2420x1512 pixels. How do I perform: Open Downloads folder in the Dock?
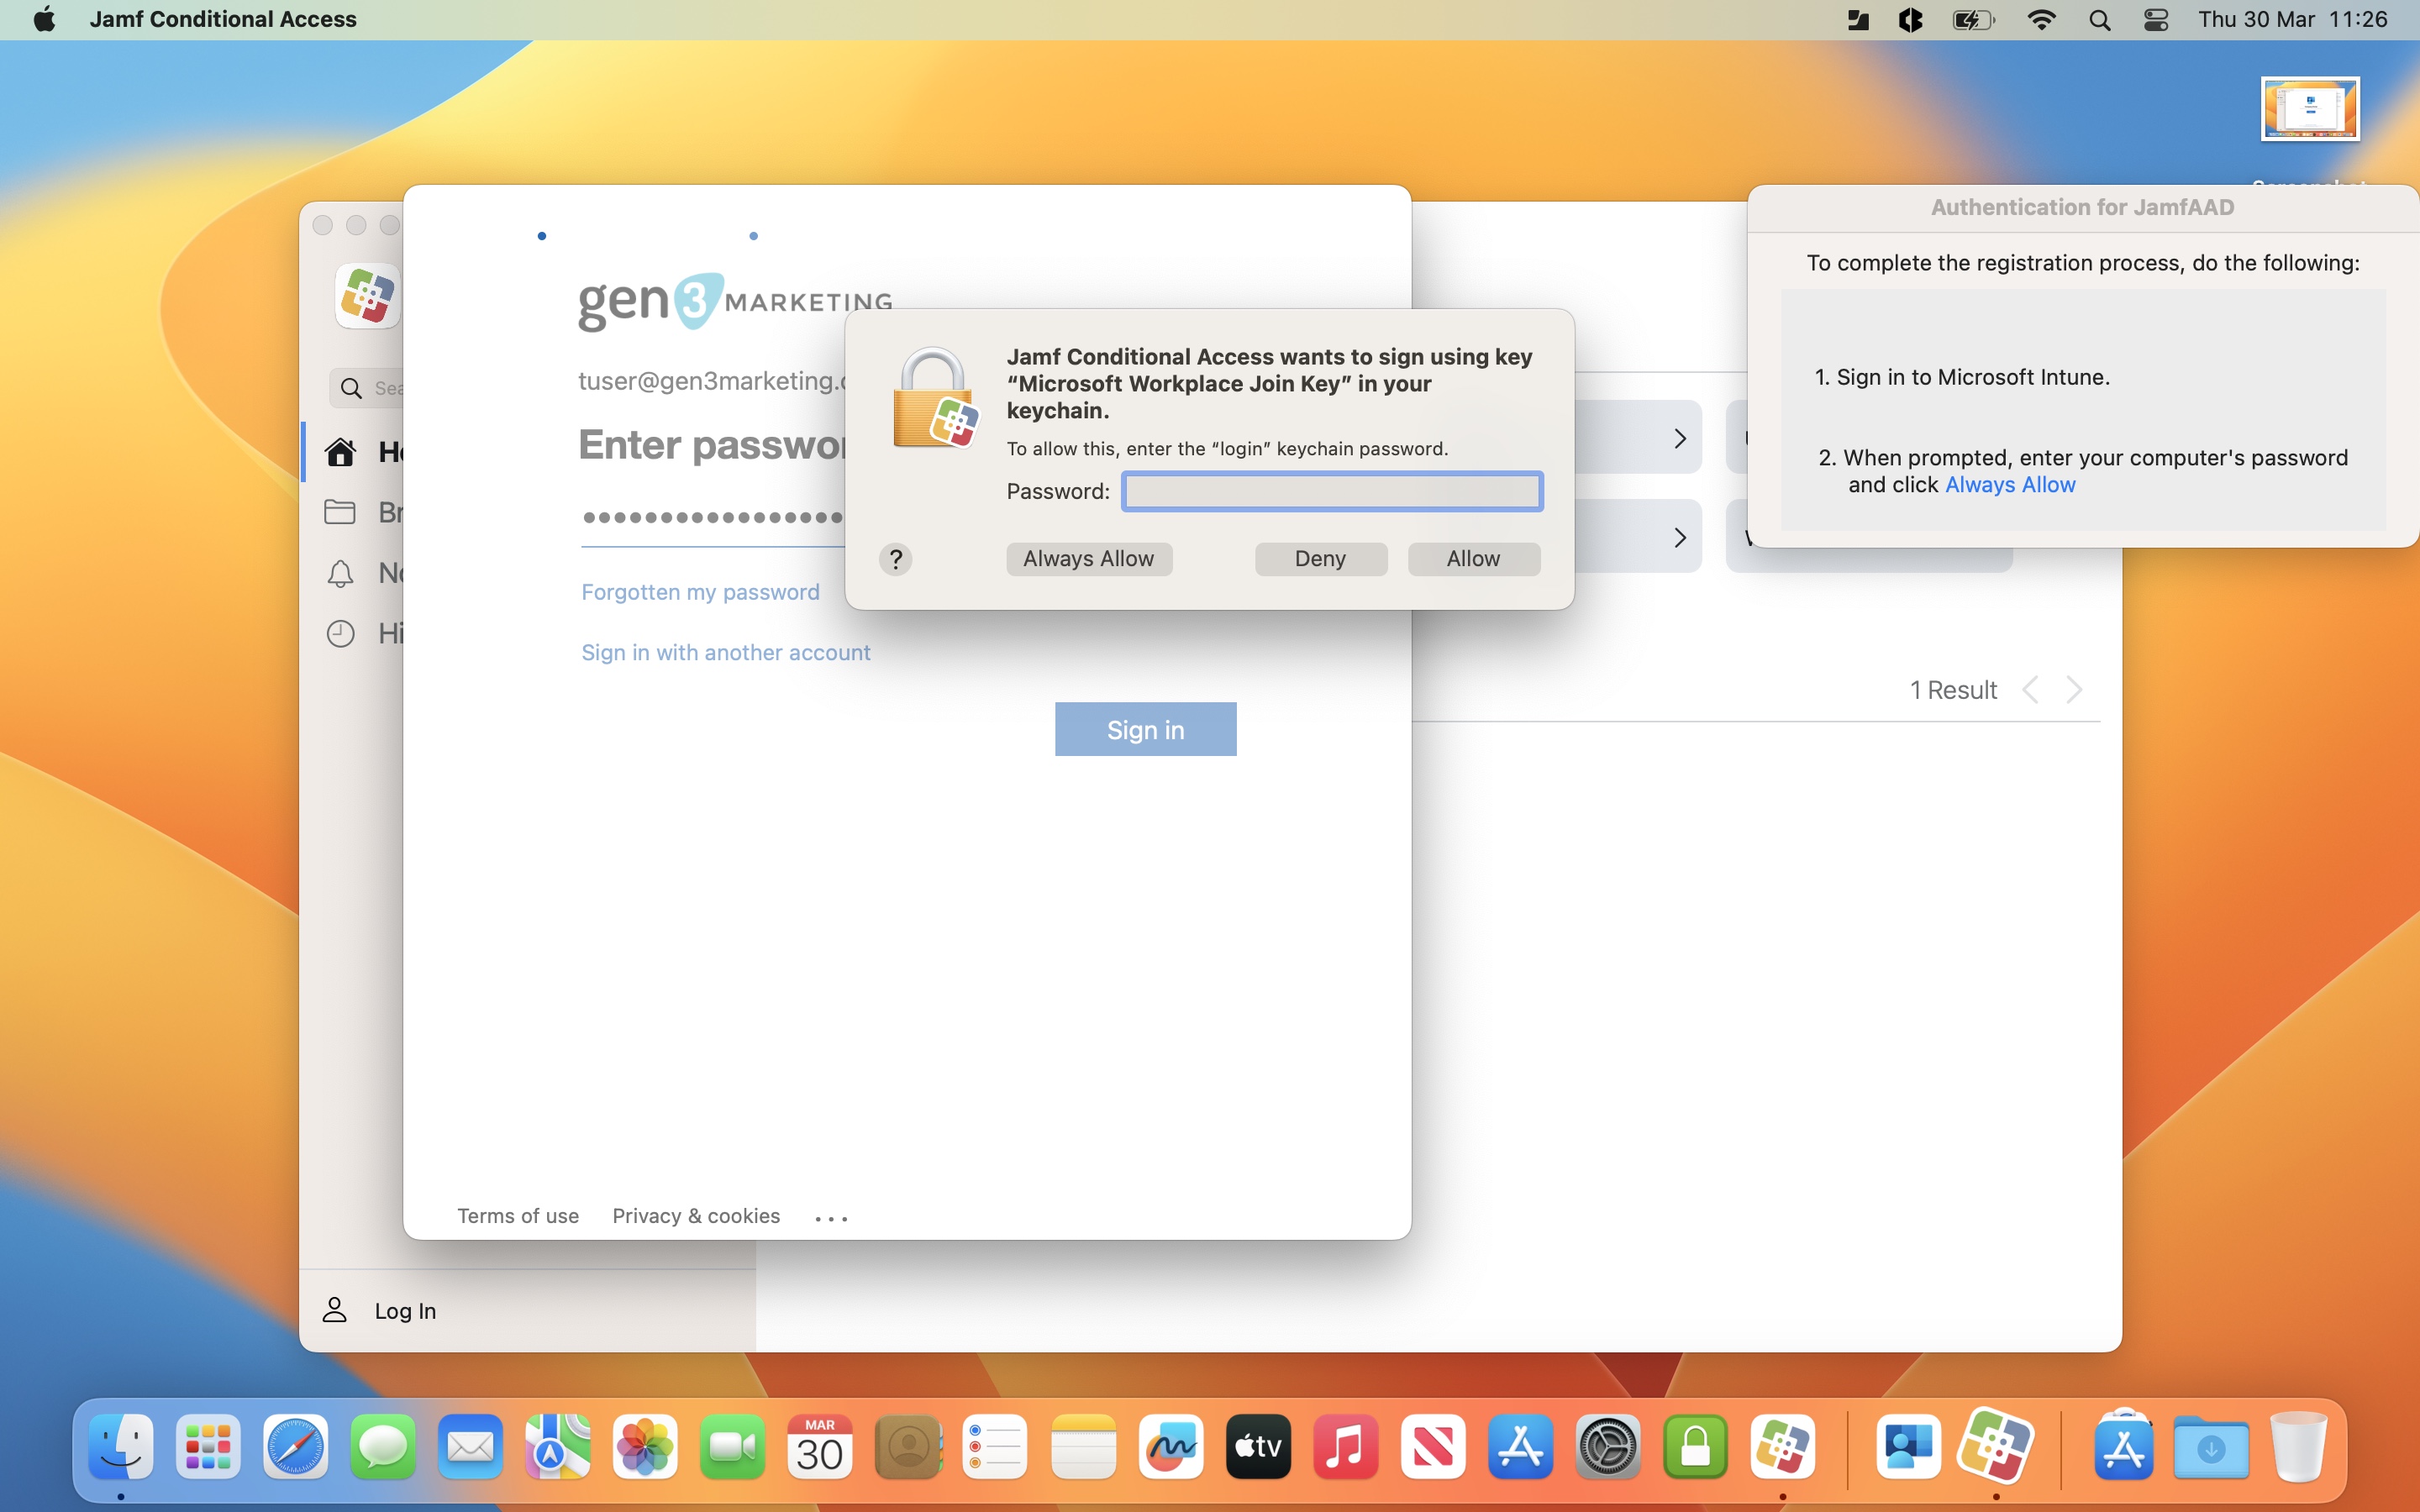pos(2211,1447)
